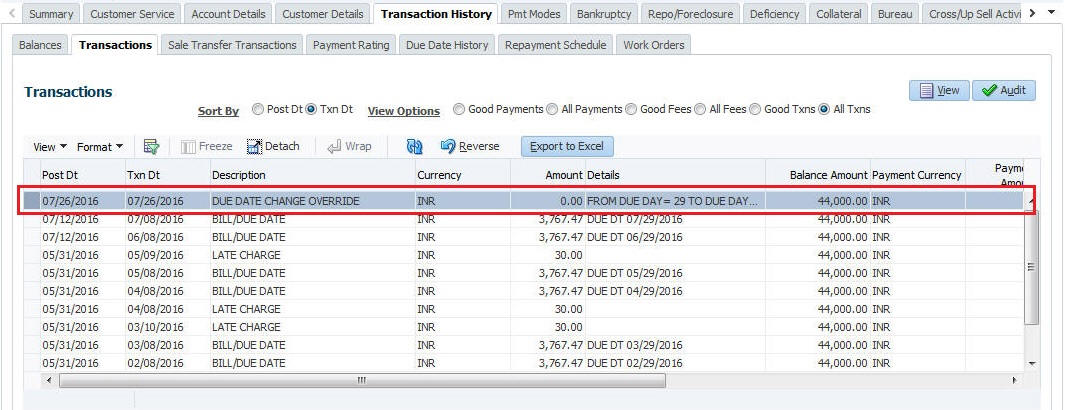Open the Deficiency tab
Viewport: 1065px width, 410px height.
tap(775, 14)
